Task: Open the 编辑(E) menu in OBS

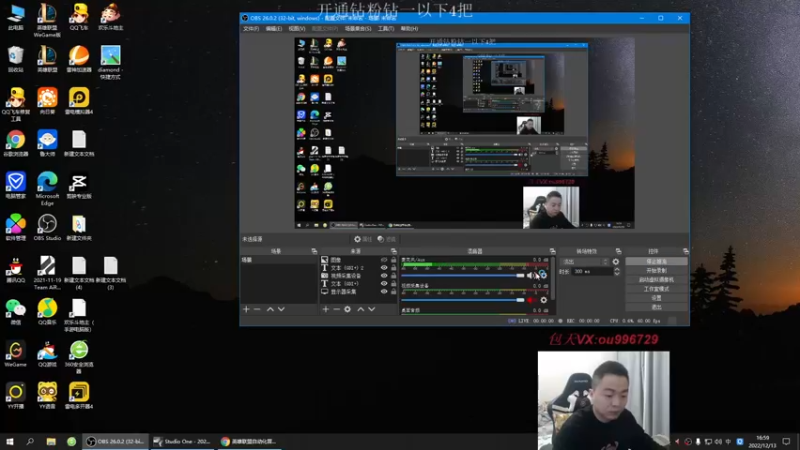Action: [274, 29]
